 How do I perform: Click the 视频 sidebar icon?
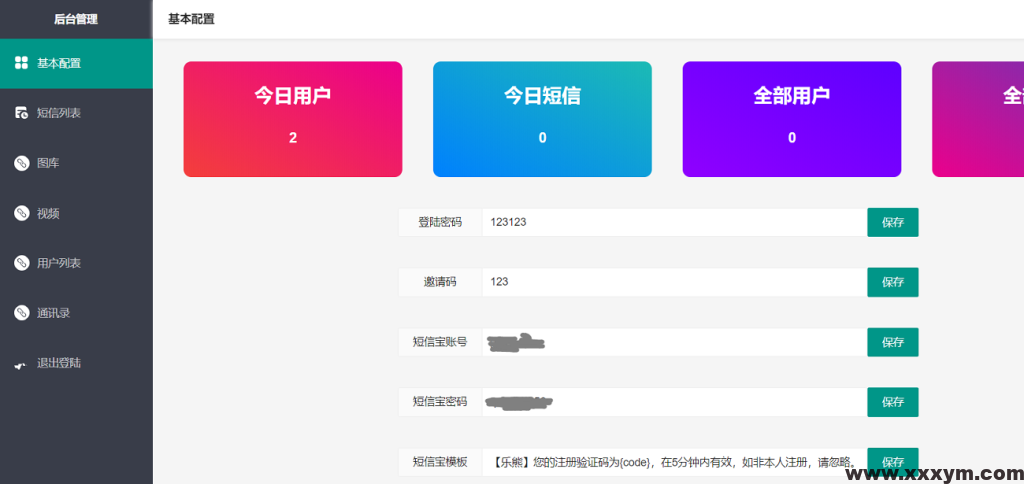[21, 213]
